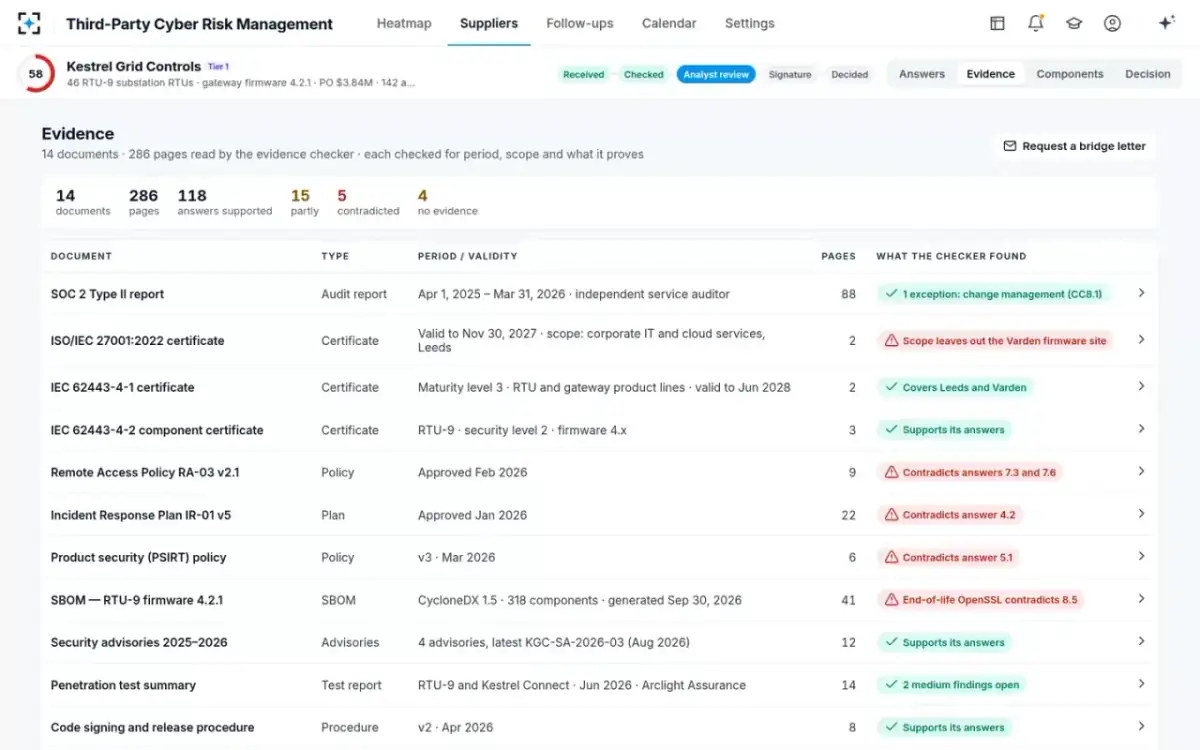Go to the Heatmap tab

coord(404,23)
